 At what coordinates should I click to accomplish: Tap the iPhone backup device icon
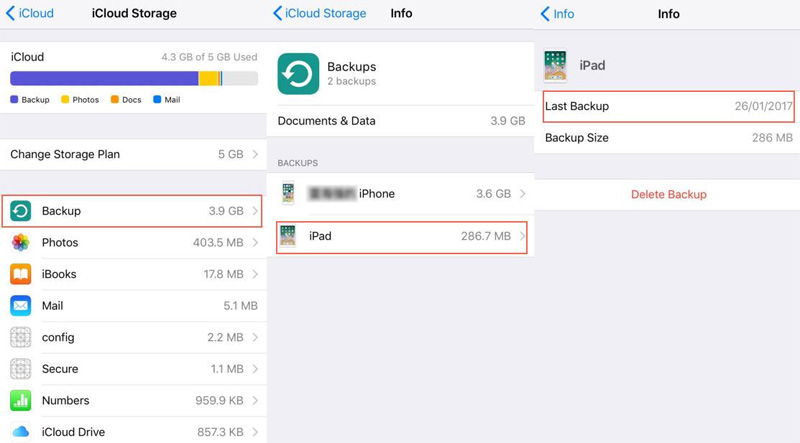[x=288, y=194]
